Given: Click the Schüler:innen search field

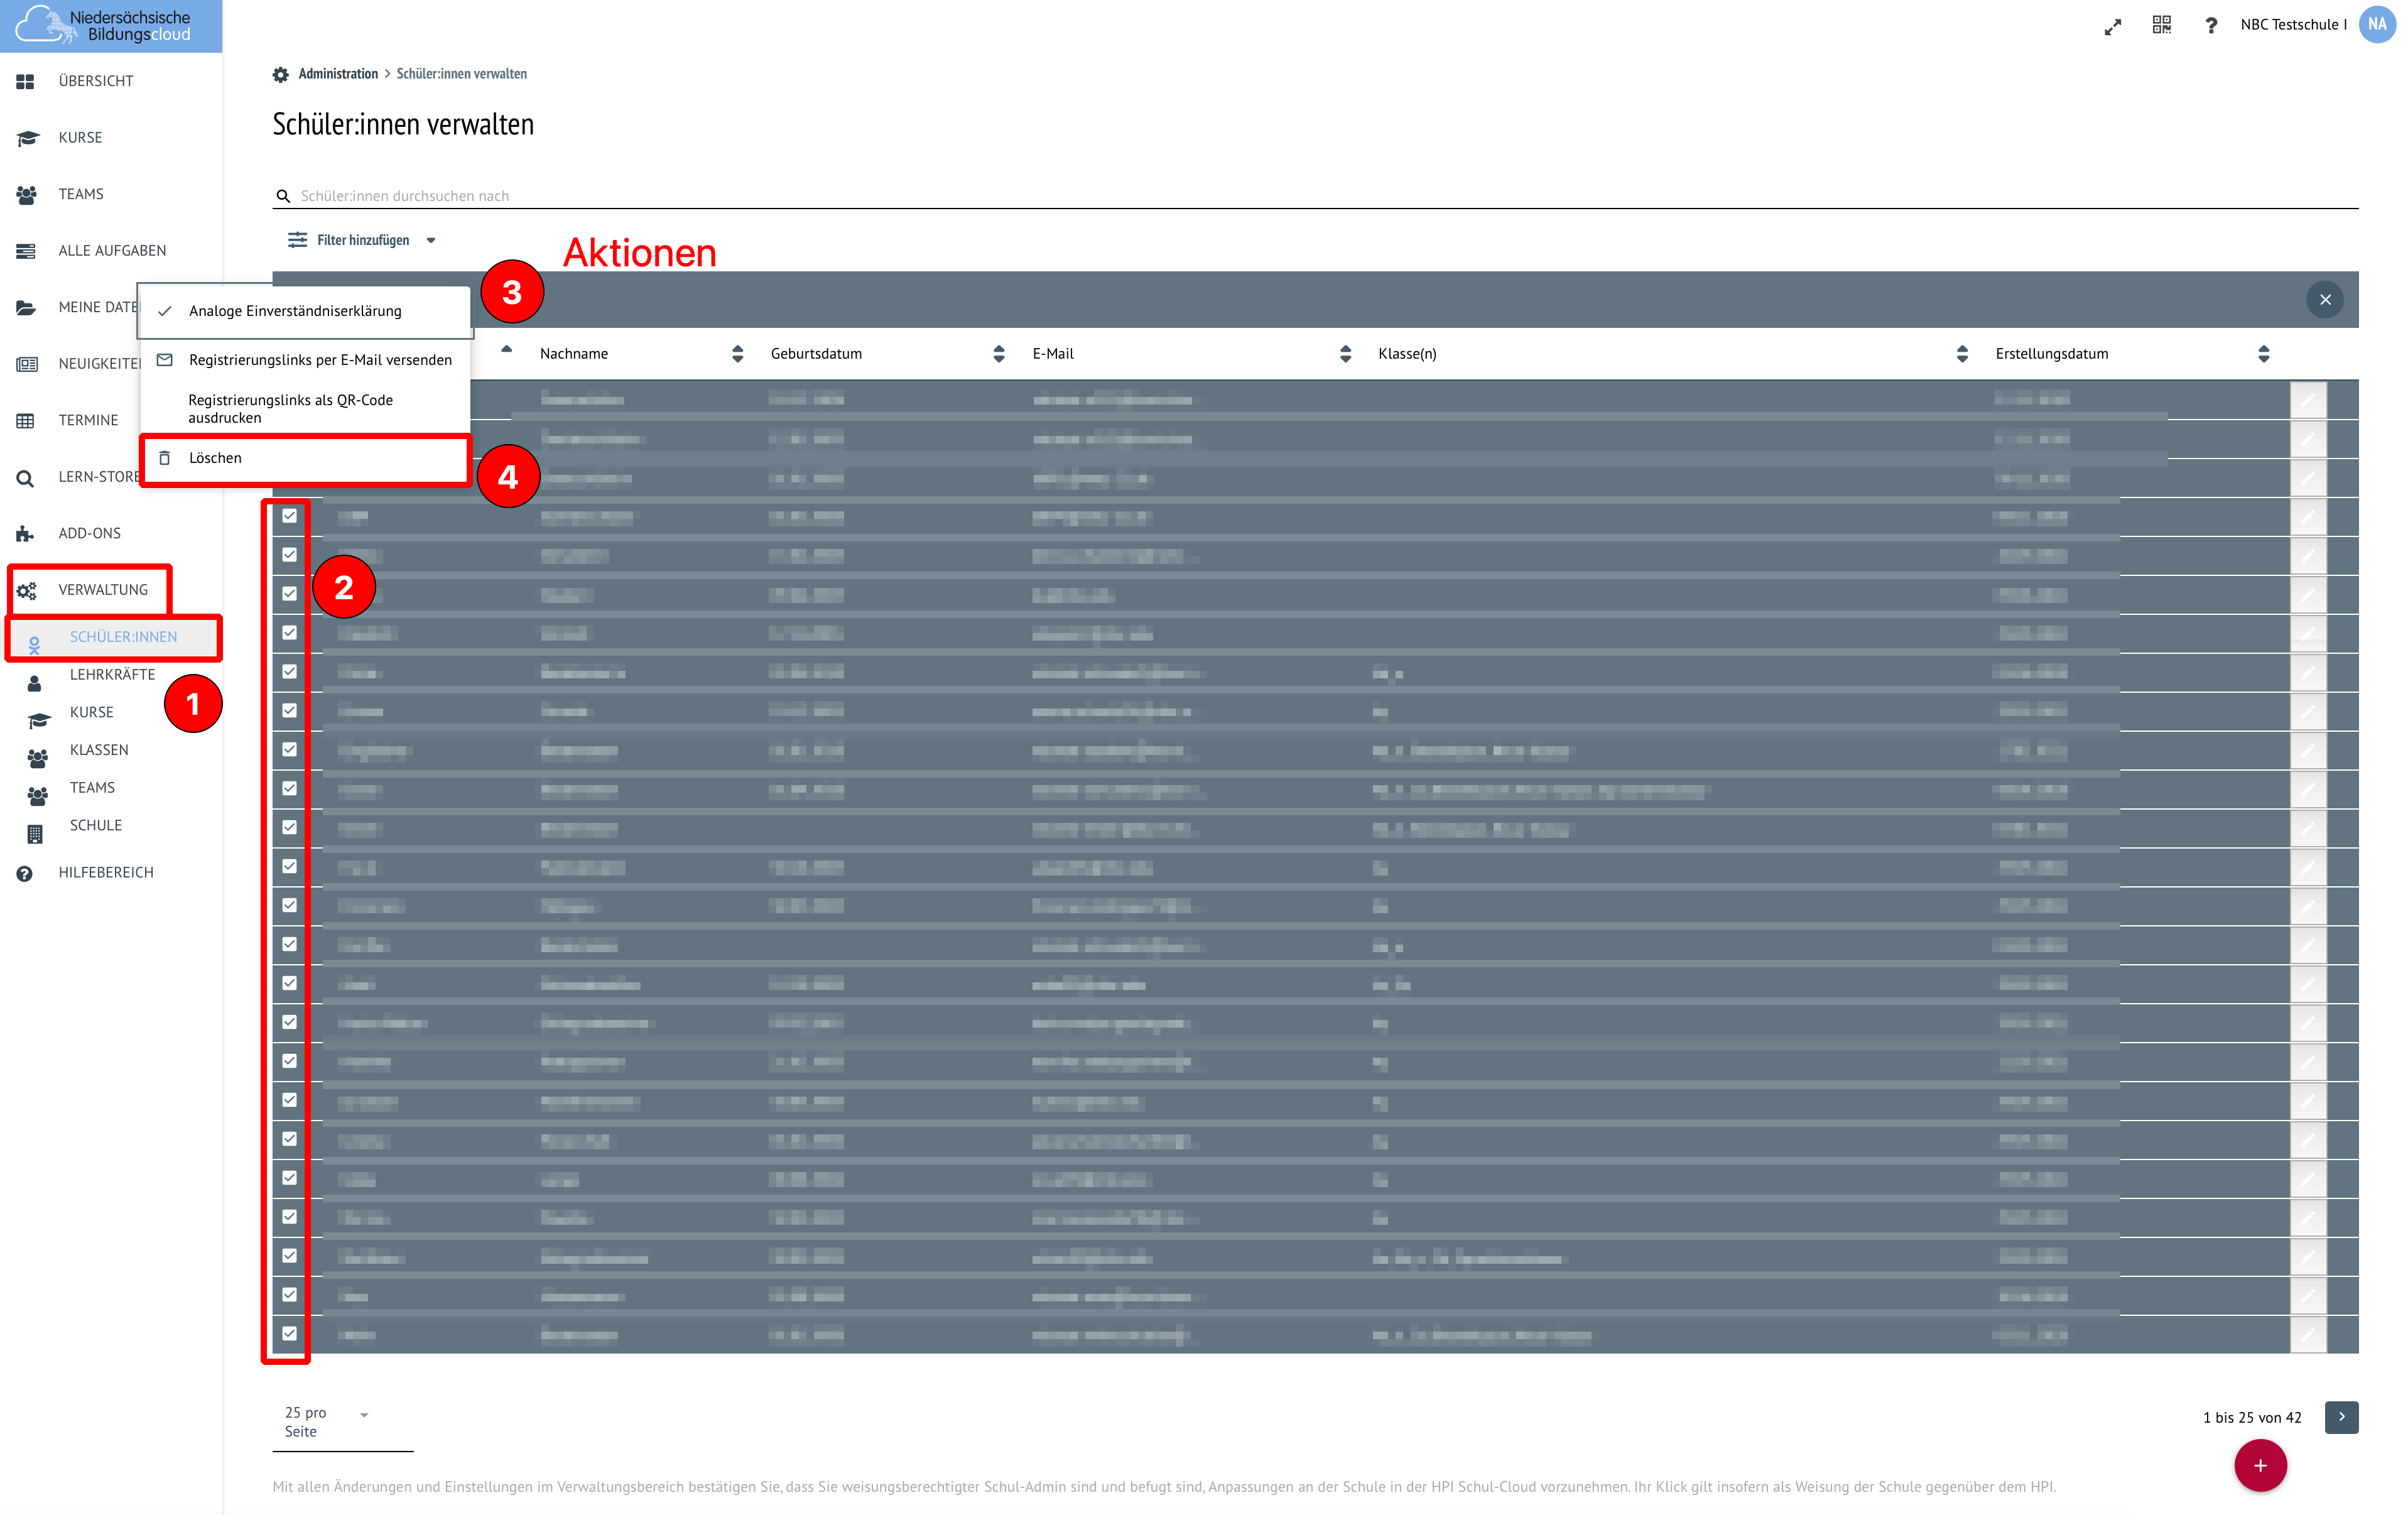Looking at the screenshot, I should [x=800, y=196].
